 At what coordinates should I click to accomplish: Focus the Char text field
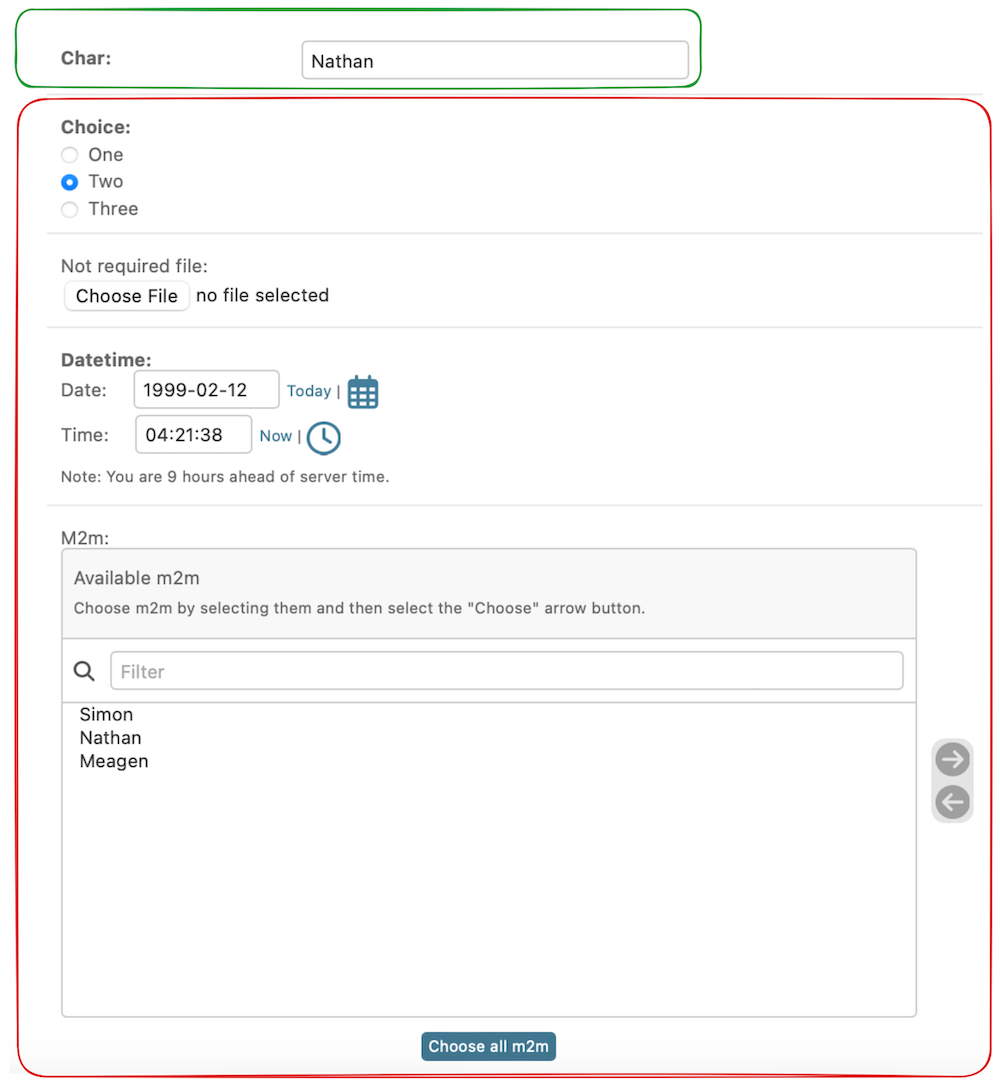(494, 61)
